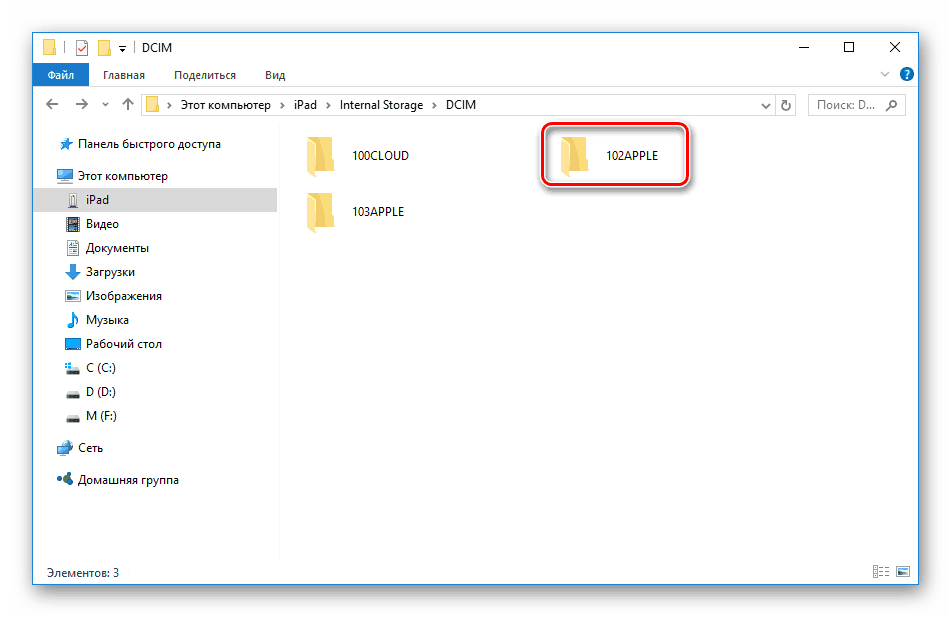Select drive M (F:) in sidebar

point(91,416)
